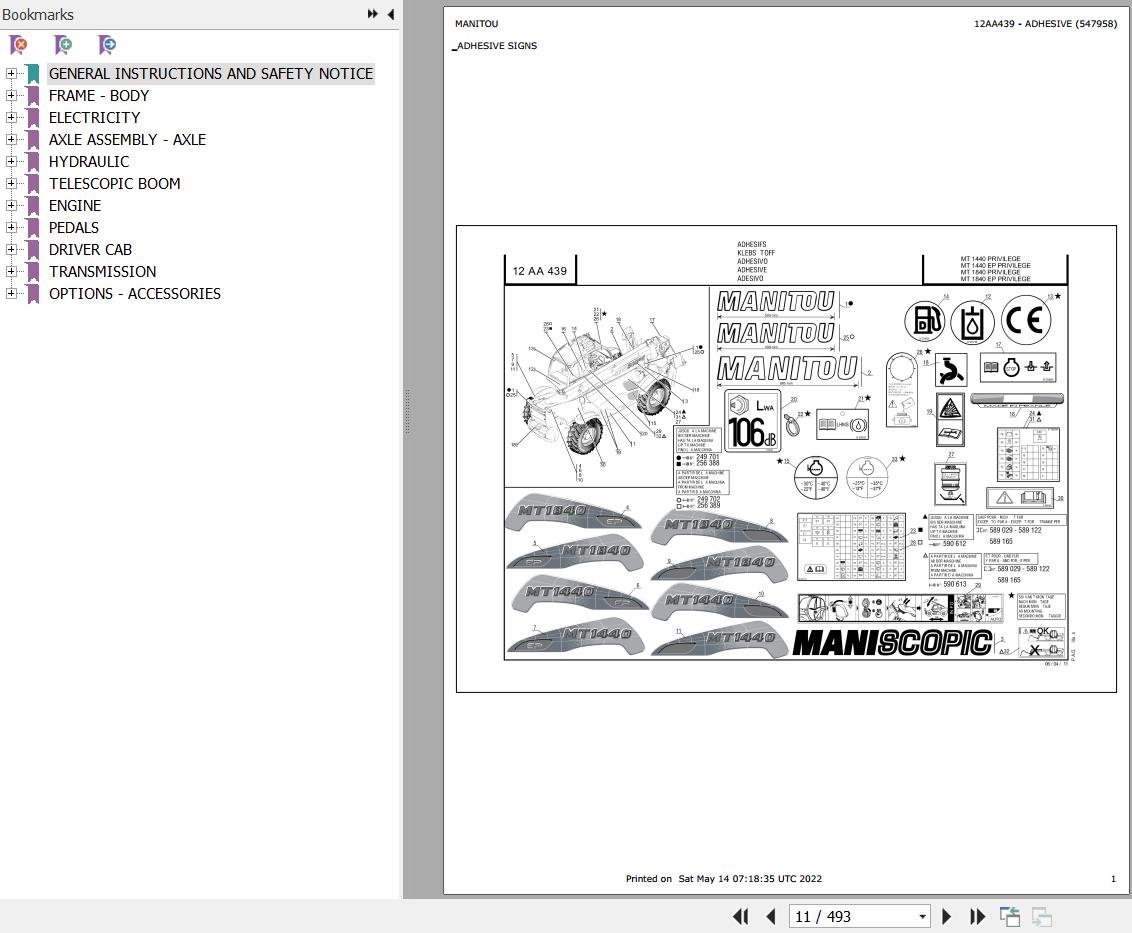Expand the ENGINE bookmark node

(11, 206)
